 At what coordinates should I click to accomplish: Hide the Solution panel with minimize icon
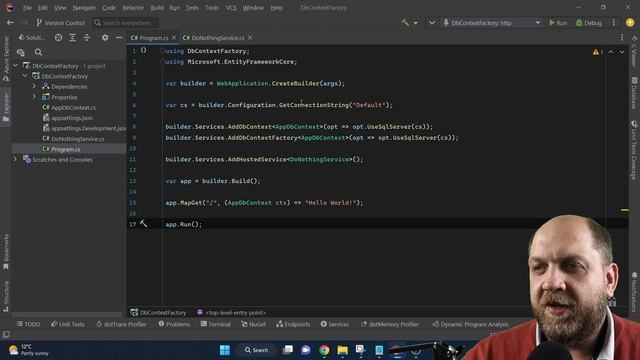coord(119,38)
